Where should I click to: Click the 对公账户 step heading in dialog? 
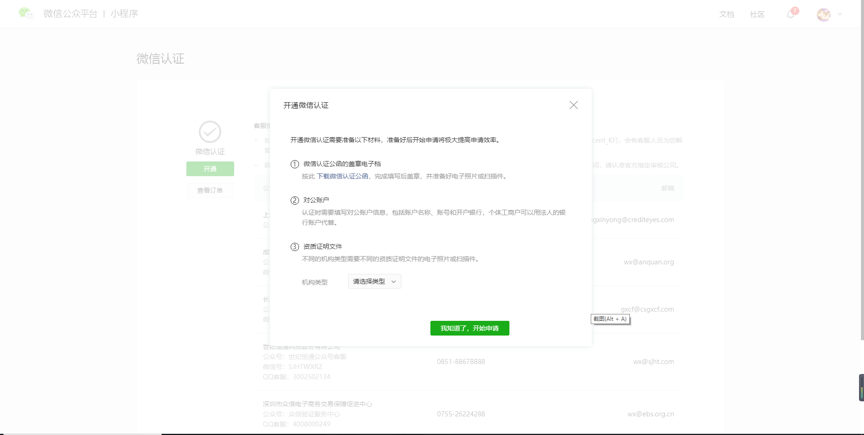tap(316, 200)
